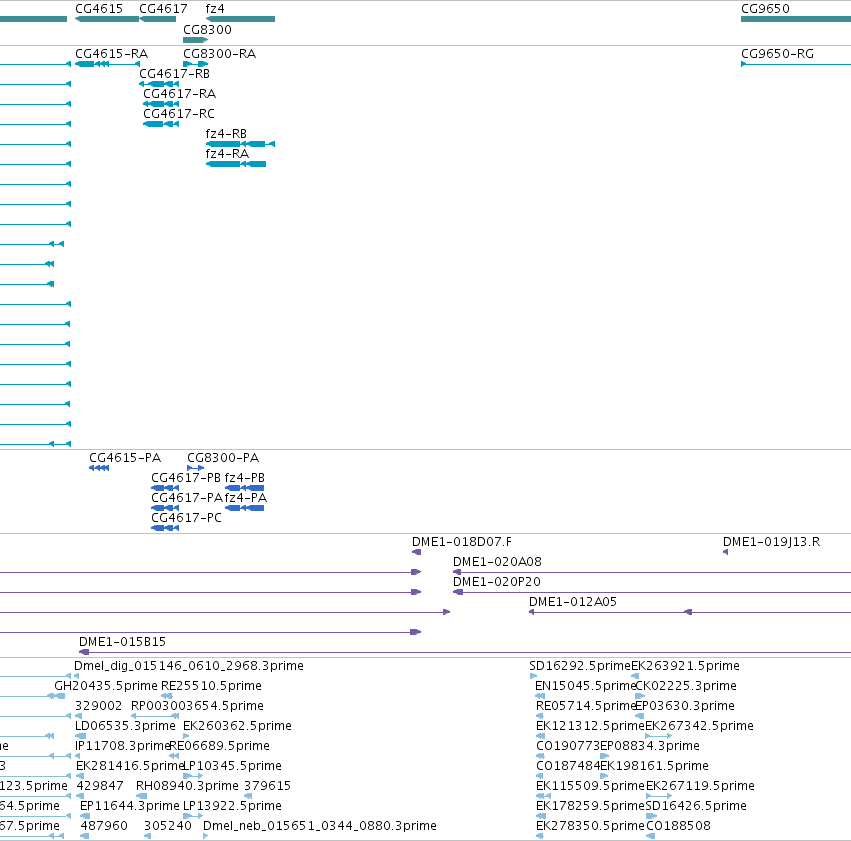Click EST CK02225.3prime
Screen dimensions: 851x841
[686, 686]
